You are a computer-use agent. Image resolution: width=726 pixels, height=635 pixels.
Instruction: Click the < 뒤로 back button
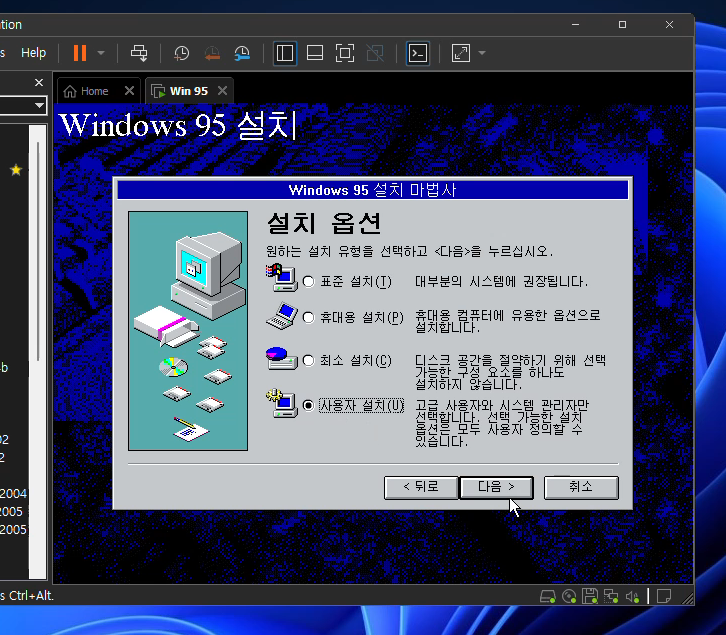421,487
